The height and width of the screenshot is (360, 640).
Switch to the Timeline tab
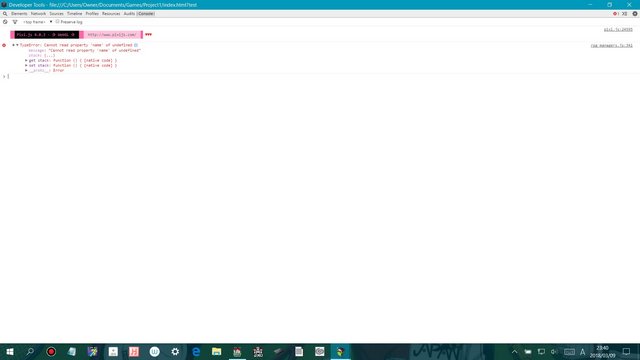pyautogui.click(x=75, y=13)
